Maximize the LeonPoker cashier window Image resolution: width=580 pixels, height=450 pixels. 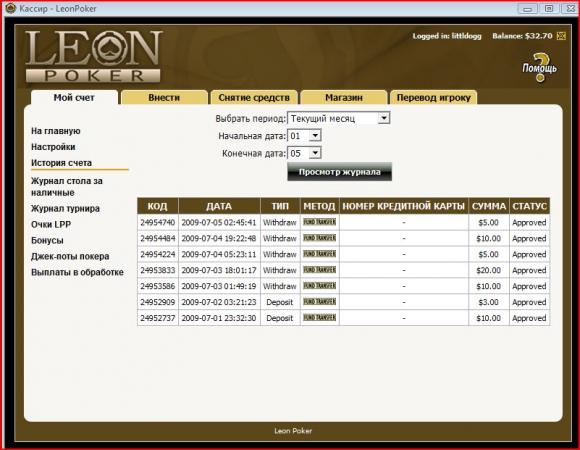click(549, 8)
